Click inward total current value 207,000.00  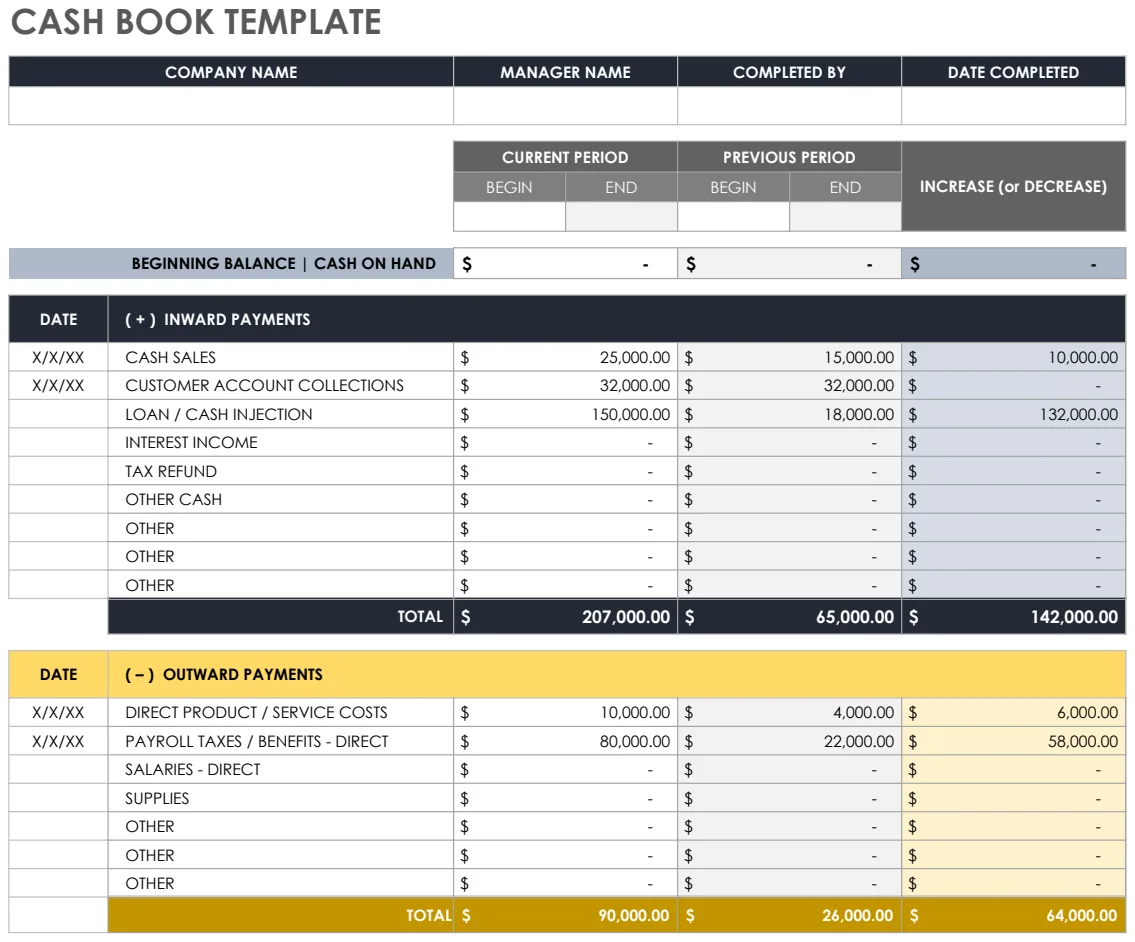[x=626, y=617]
